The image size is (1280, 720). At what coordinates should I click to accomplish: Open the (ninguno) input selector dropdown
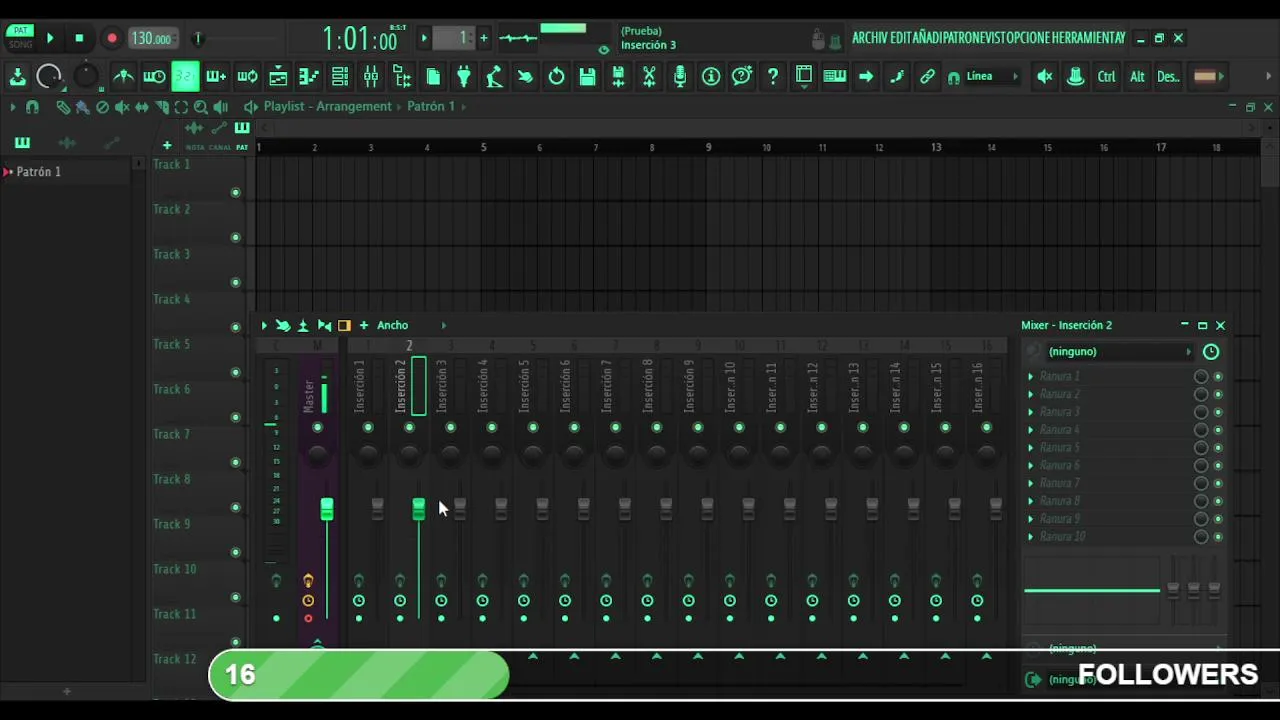[1120, 352]
